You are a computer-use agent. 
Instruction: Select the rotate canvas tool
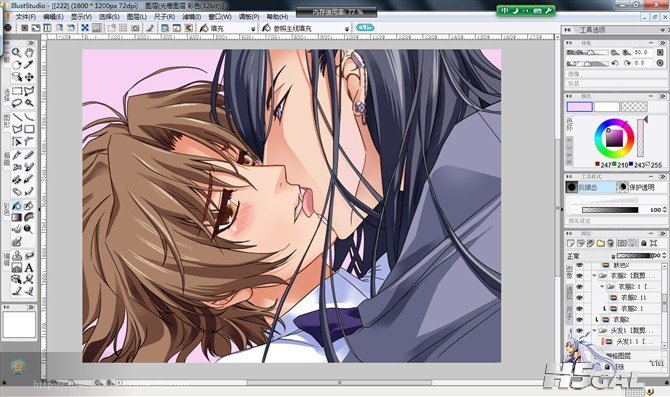pyautogui.click(x=17, y=65)
